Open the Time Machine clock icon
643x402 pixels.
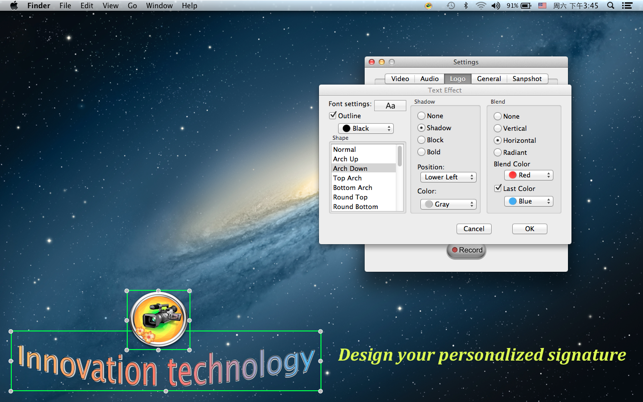451,5
